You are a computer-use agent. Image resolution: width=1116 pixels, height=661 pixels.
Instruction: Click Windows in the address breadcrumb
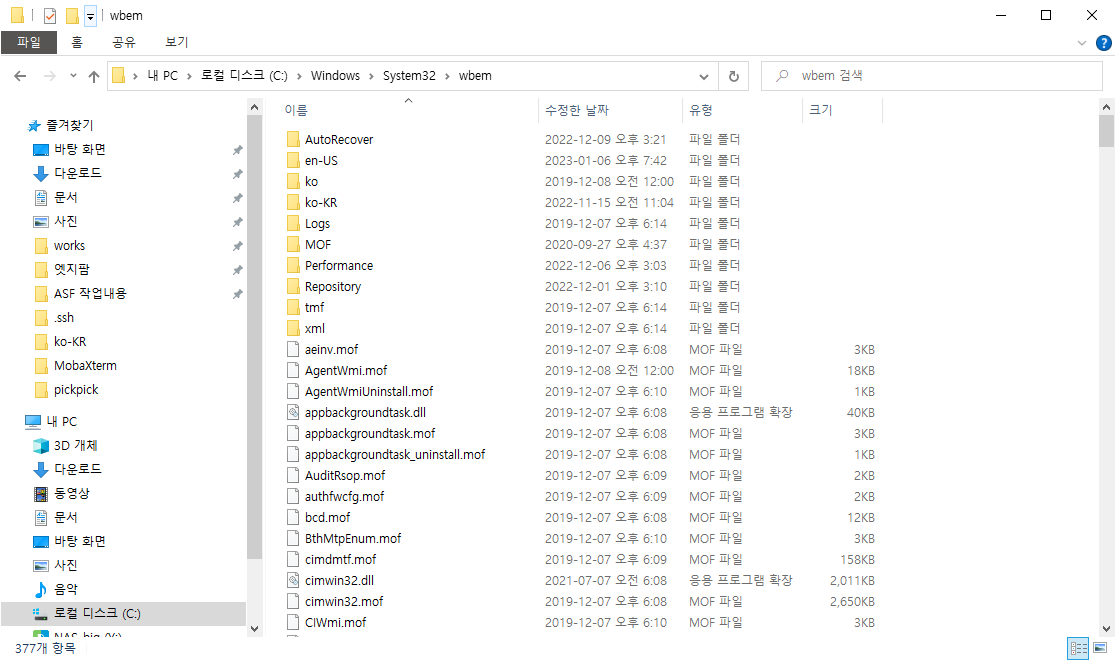[x=335, y=75]
